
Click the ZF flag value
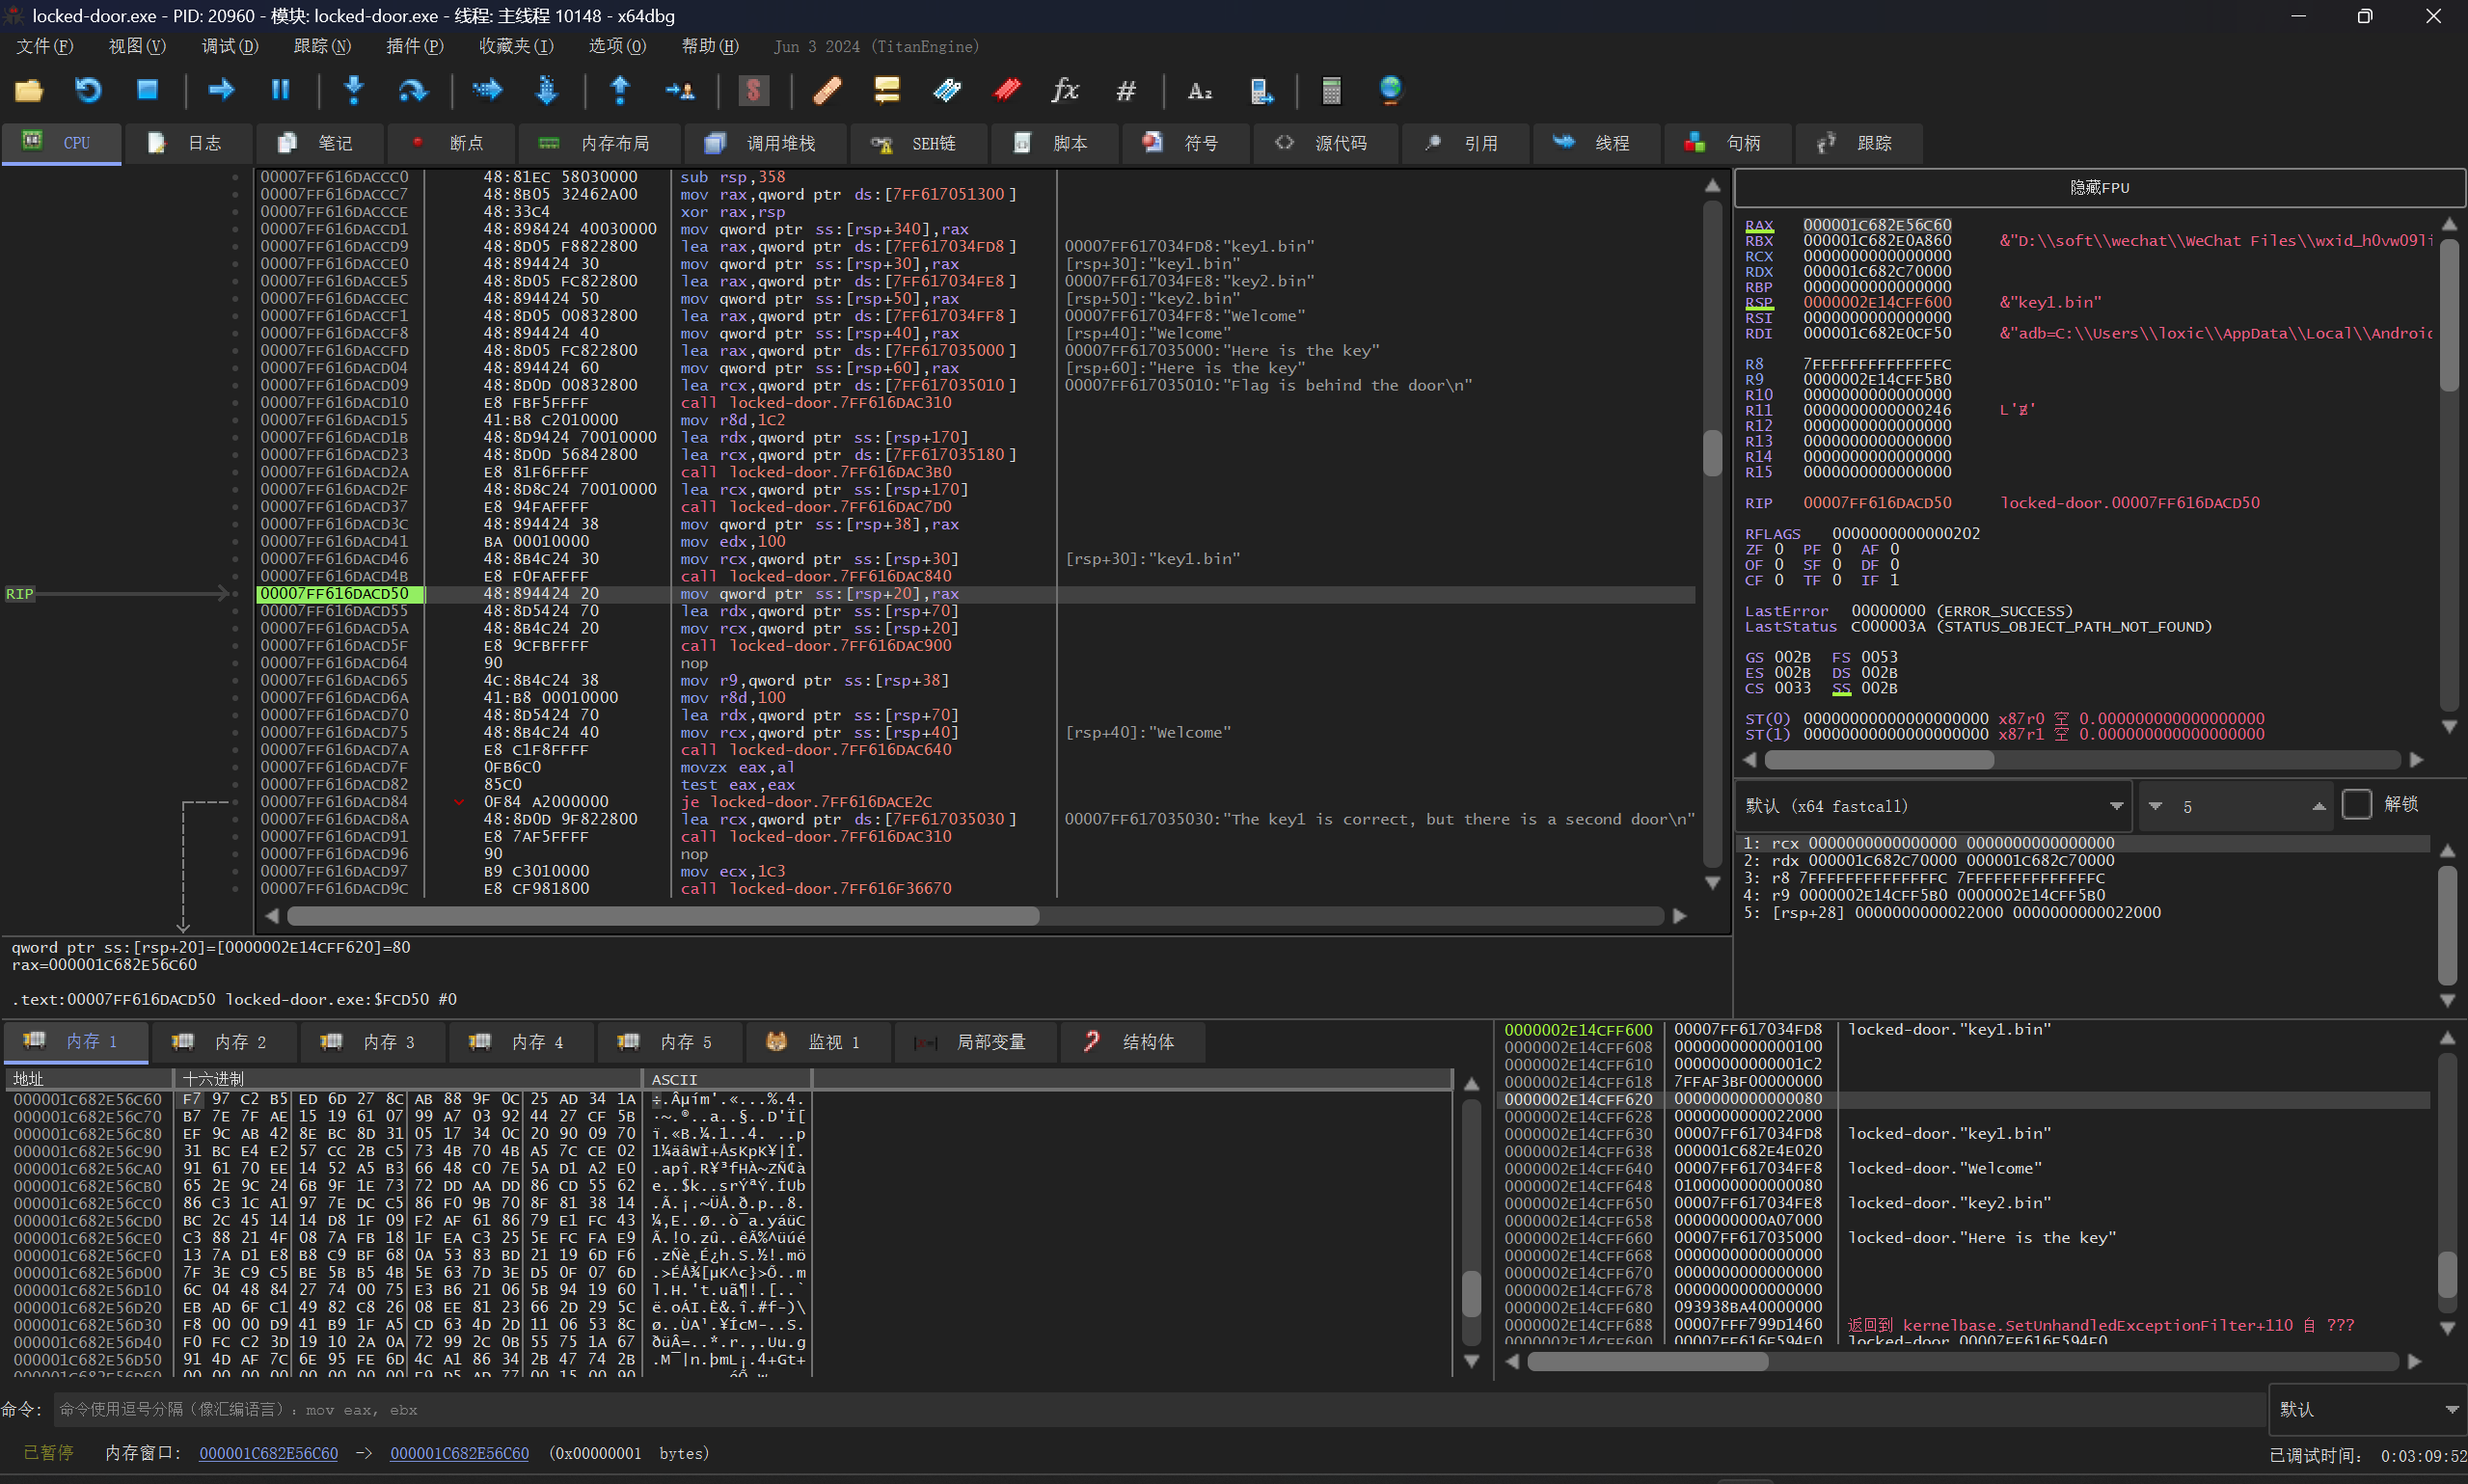tap(1778, 549)
